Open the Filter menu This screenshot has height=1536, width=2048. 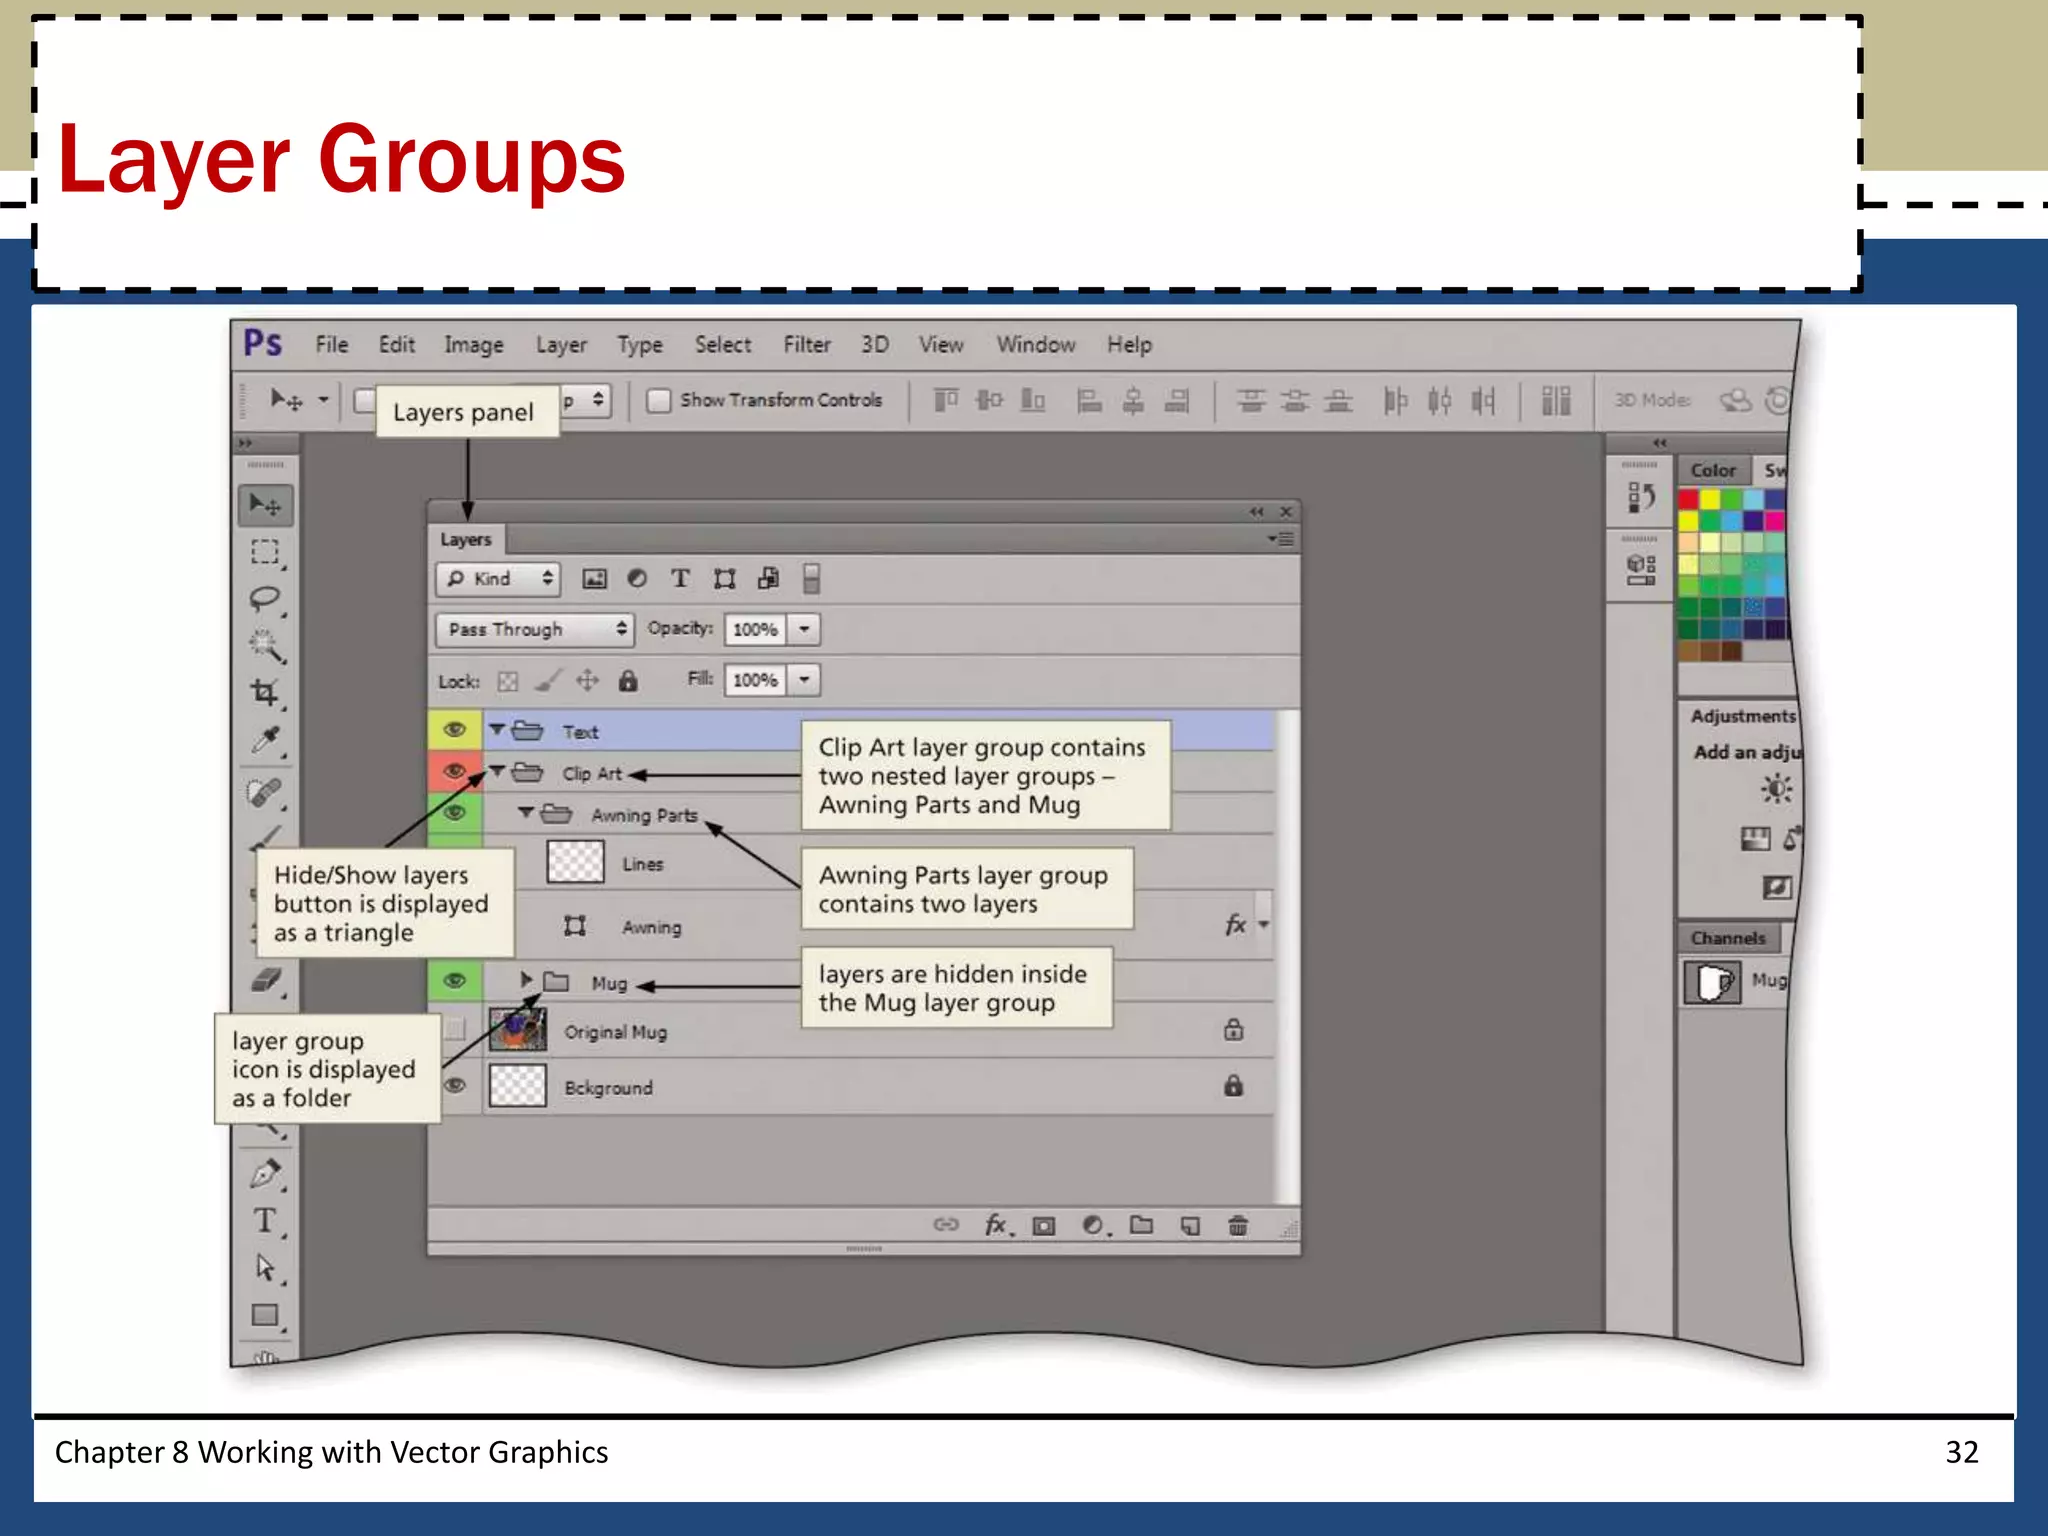tap(807, 345)
